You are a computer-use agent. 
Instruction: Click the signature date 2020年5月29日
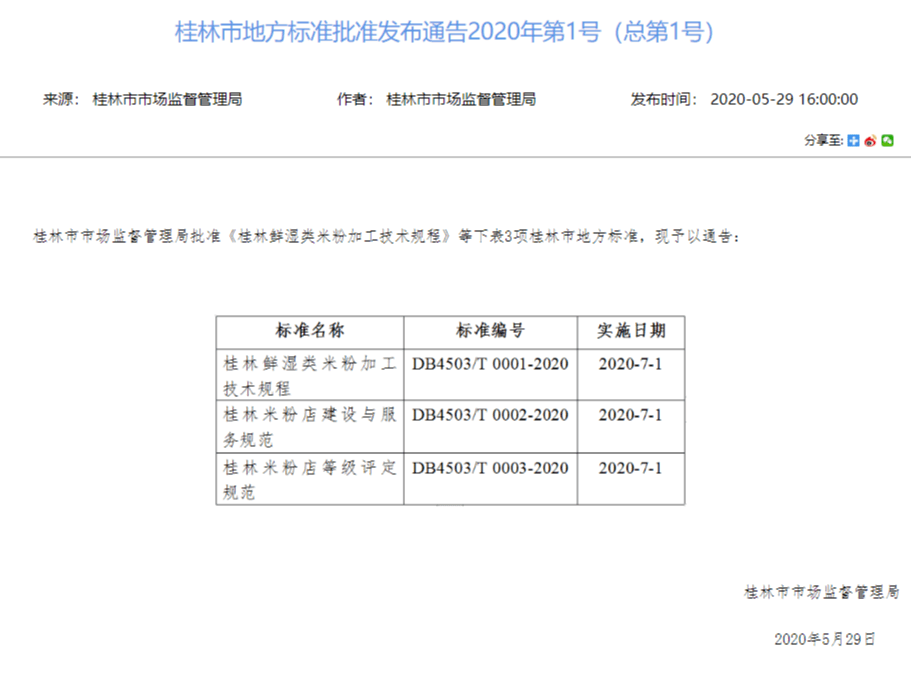(x=825, y=638)
